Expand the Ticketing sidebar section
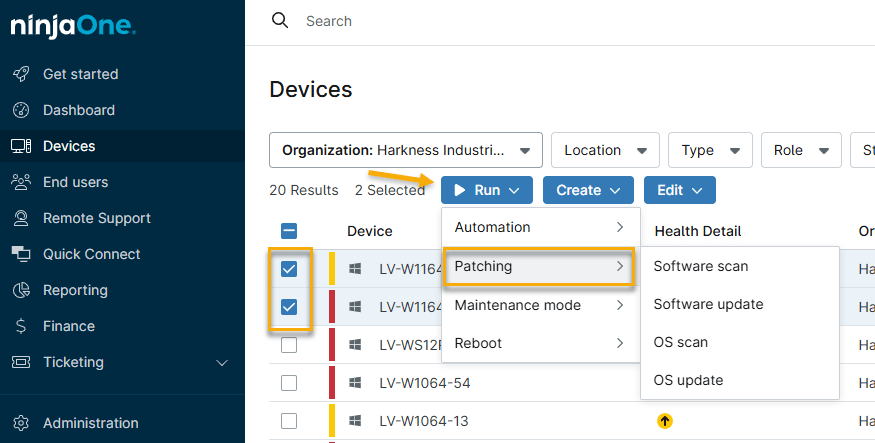This screenshot has width=875, height=443. click(222, 362)
